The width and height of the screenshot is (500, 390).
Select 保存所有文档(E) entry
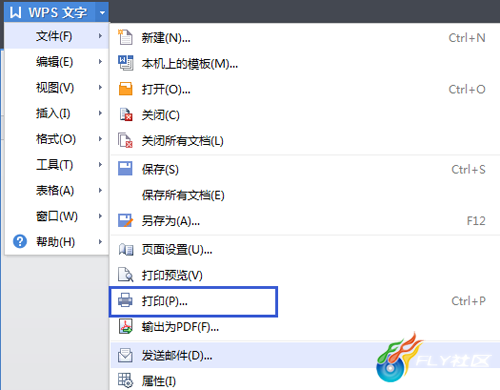[x=305, y=195]
